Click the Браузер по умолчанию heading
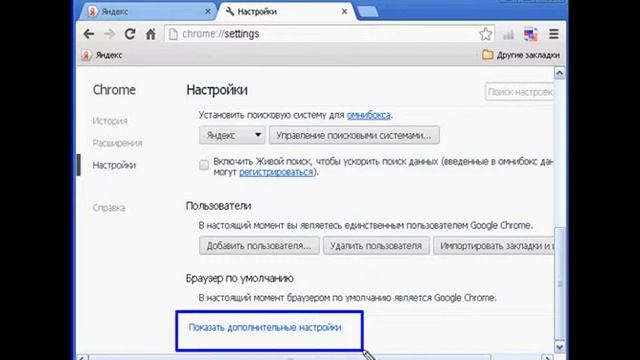This screenshot has height=360, width=640. [x=240, y=278]
